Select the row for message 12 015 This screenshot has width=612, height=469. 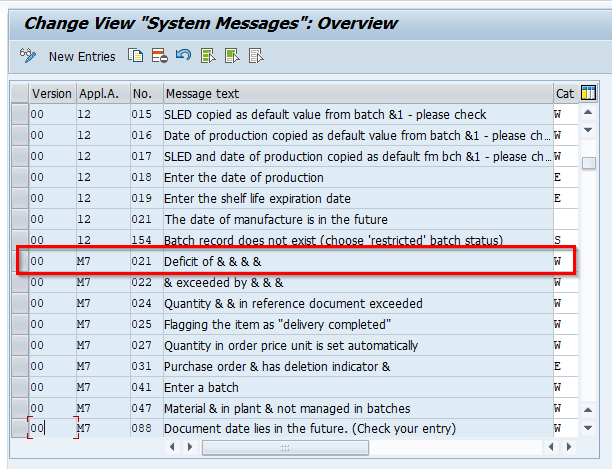coord(20,114)
